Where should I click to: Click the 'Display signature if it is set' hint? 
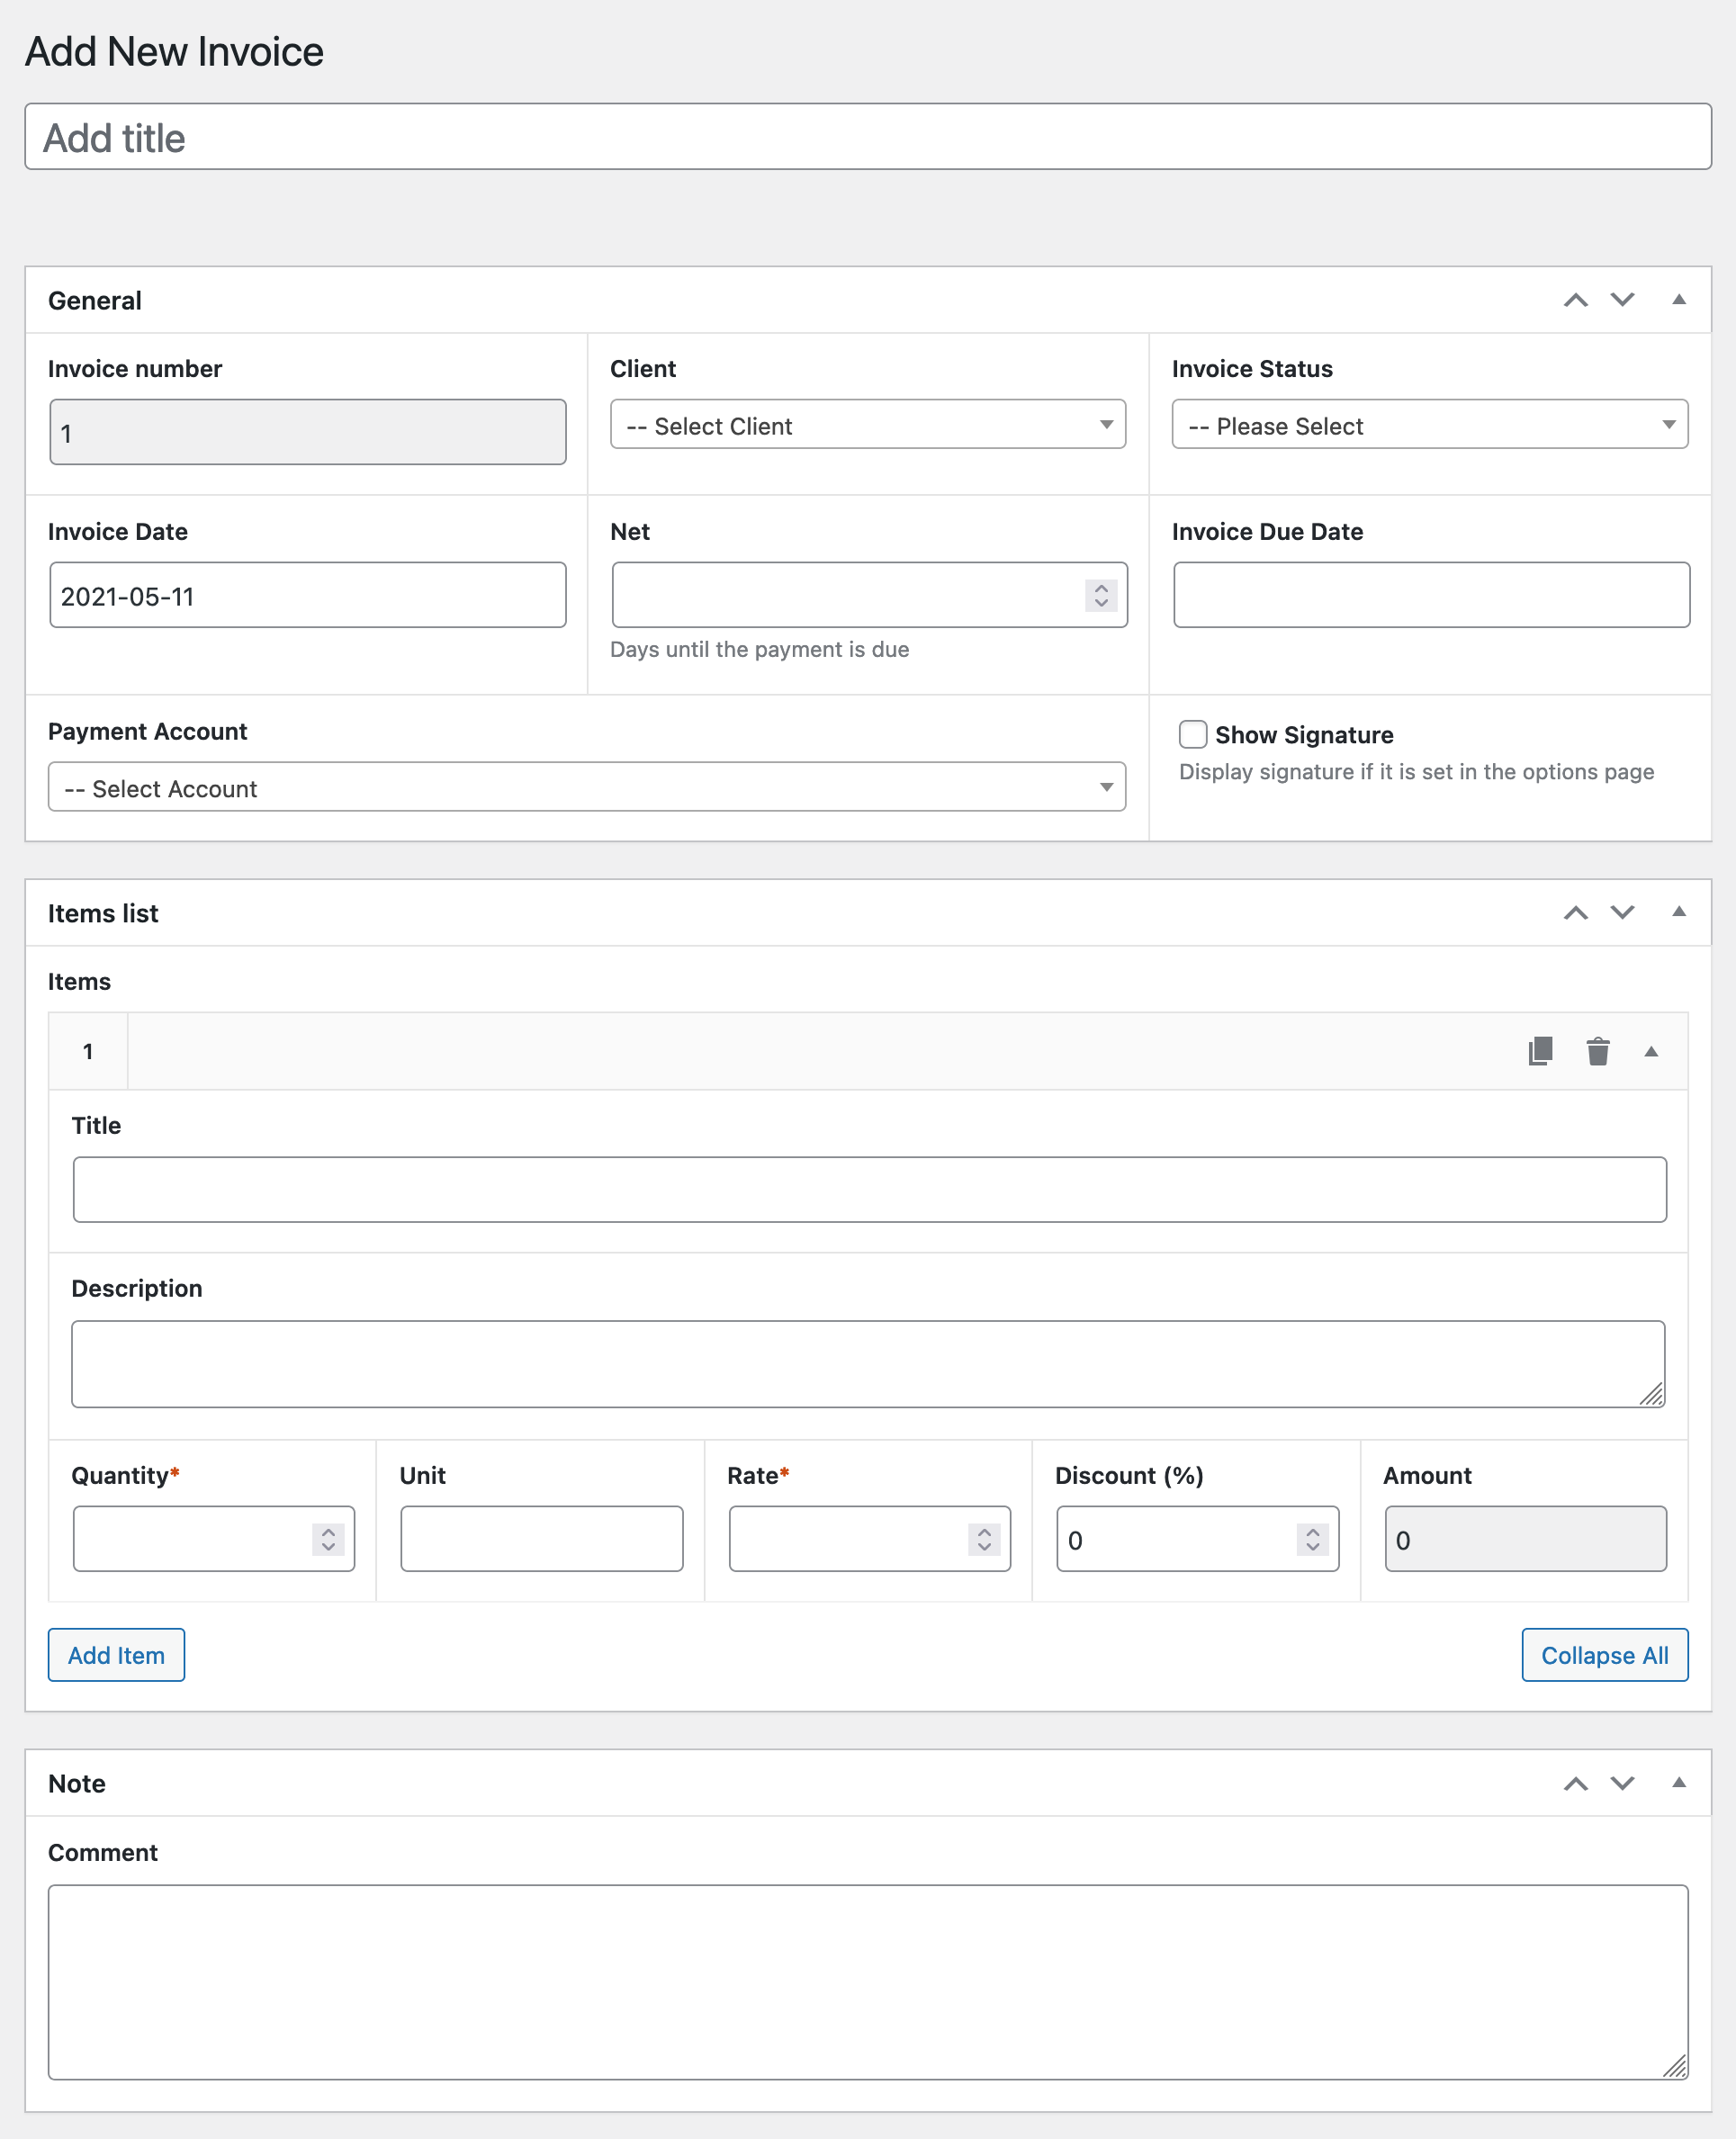point(1416,771)
